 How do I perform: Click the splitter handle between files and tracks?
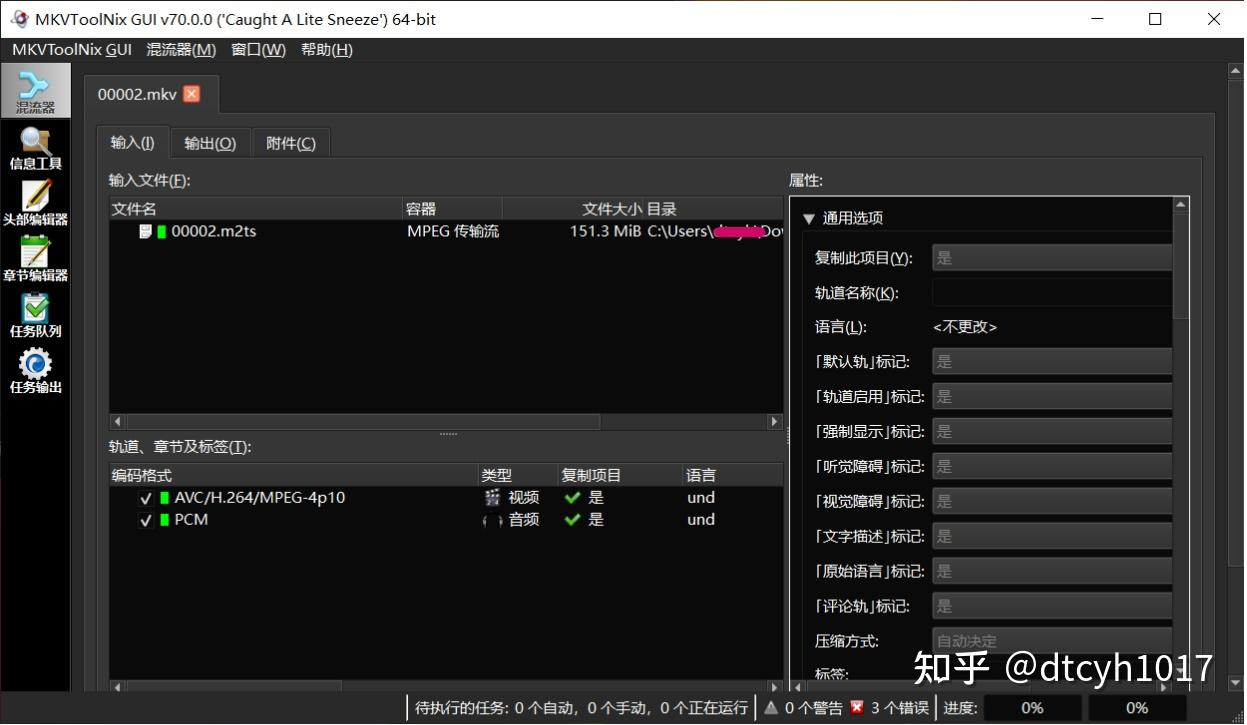(447, 434)
